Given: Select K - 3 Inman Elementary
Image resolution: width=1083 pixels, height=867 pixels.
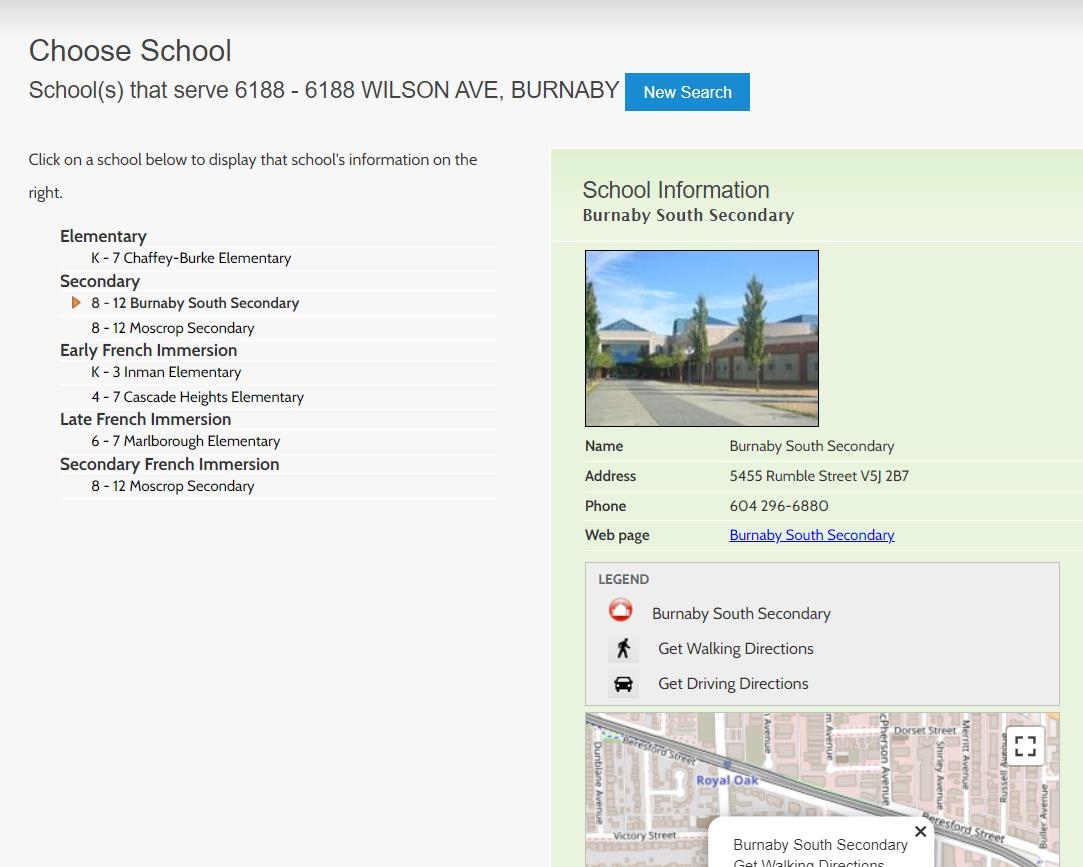Looking at the screenshot, I should [166, 372].
